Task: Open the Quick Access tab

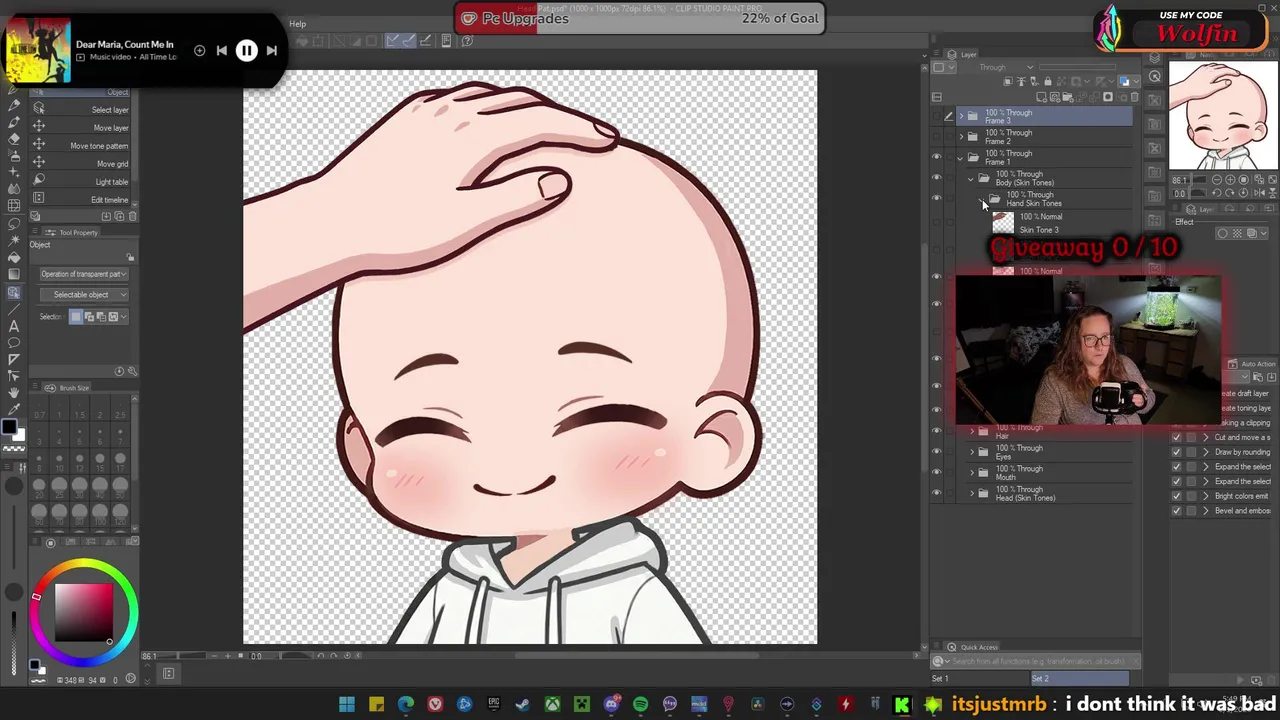Action: point(973,648)
